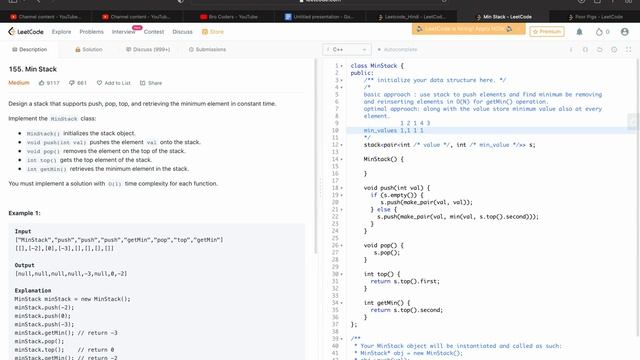
Task: Click the lock icon on Solution tab
Action: click(78, 49)
